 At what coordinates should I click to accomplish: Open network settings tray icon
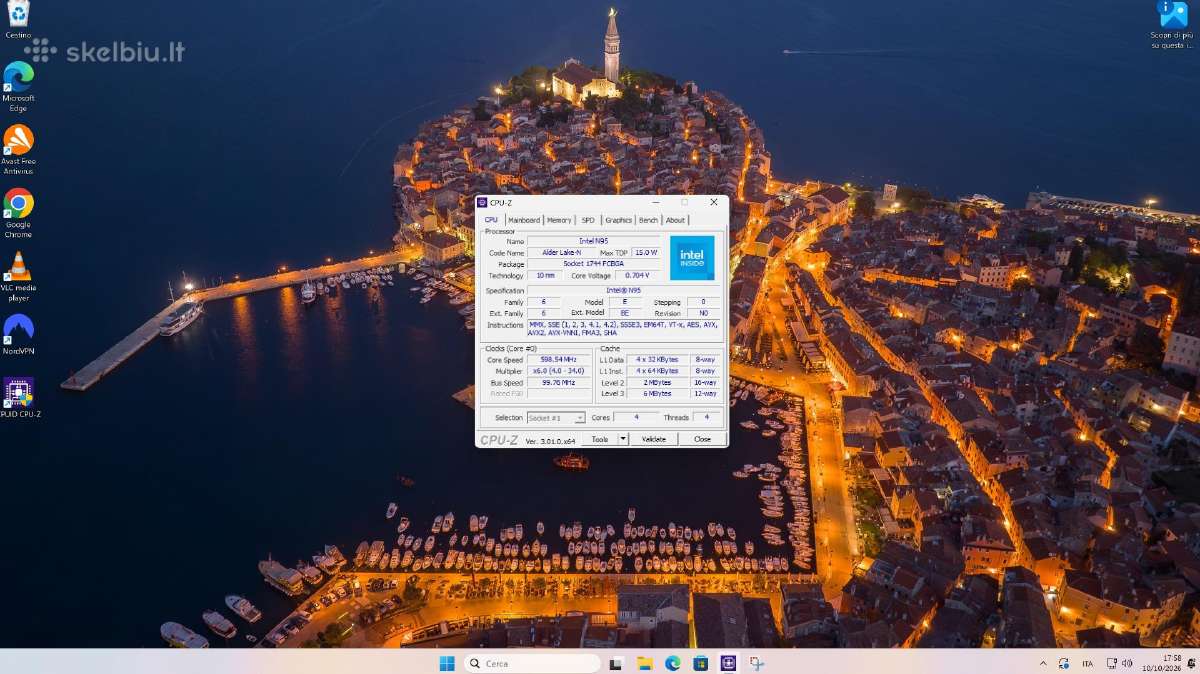pos(1112,663)
